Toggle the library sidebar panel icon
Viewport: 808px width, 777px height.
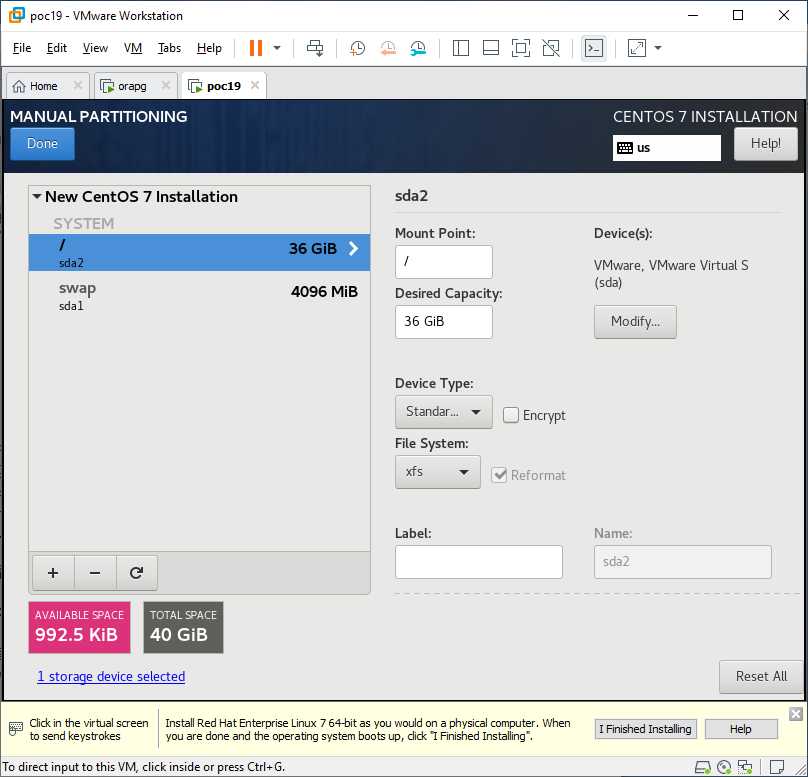(x=461, y=48)
